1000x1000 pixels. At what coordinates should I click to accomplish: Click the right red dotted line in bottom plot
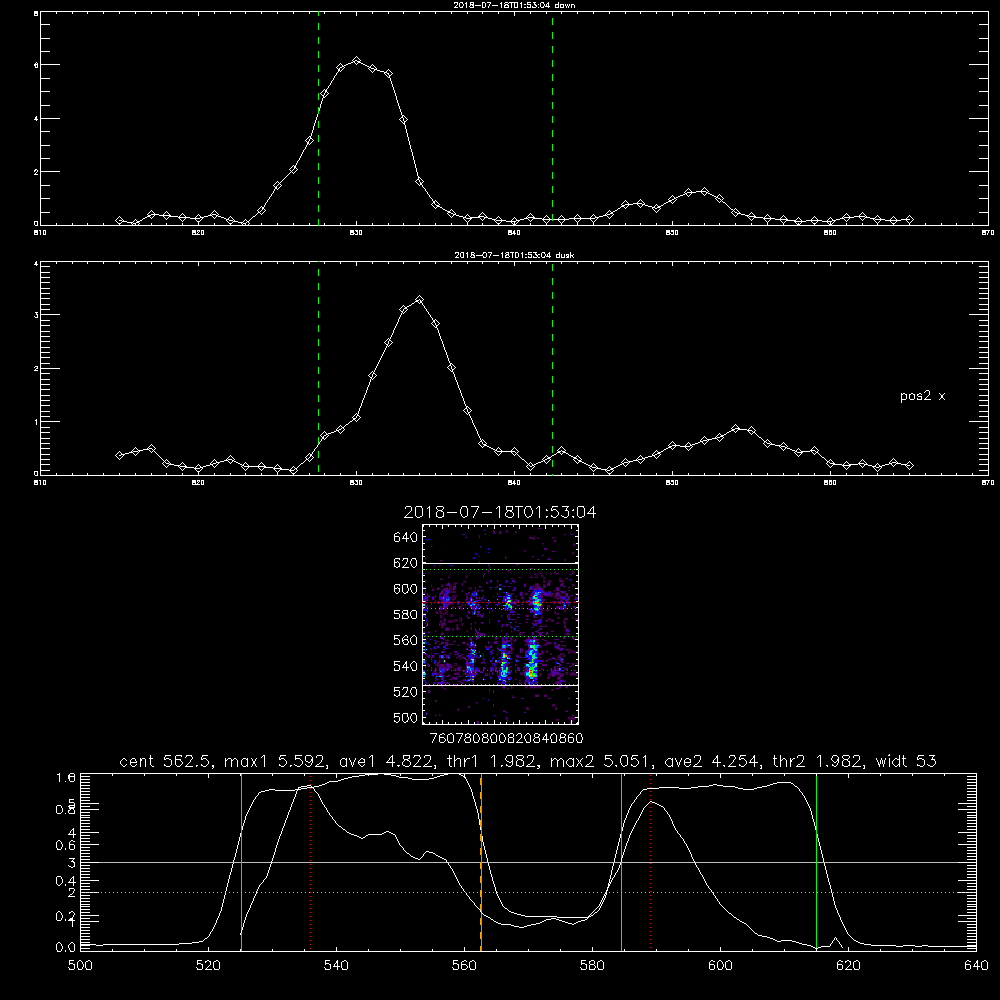coord(651,862)
